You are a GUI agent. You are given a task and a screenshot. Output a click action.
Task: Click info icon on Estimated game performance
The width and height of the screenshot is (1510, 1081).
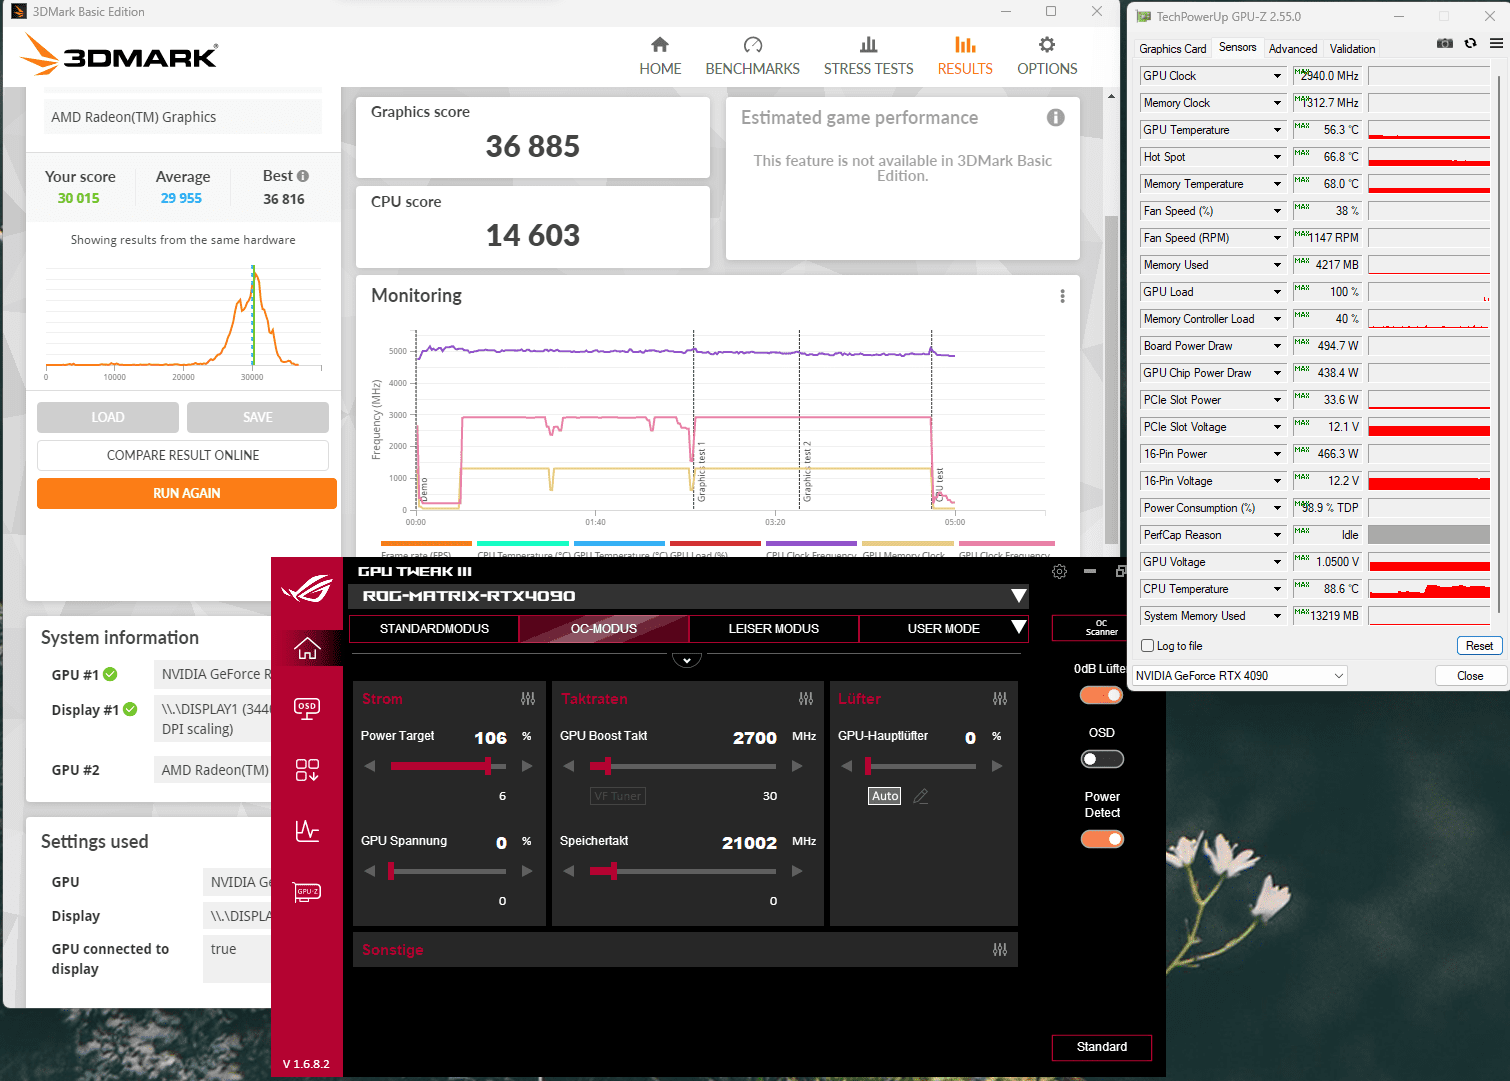(x=1055, y=117)
